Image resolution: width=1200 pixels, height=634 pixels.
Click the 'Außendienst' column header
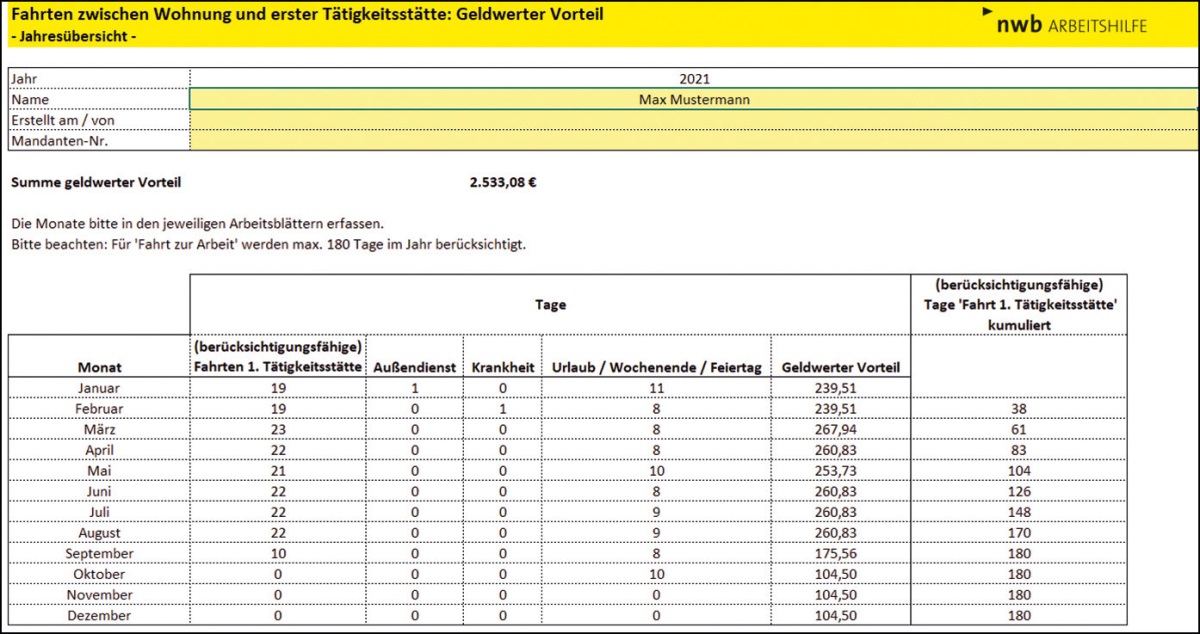point(415,368)
